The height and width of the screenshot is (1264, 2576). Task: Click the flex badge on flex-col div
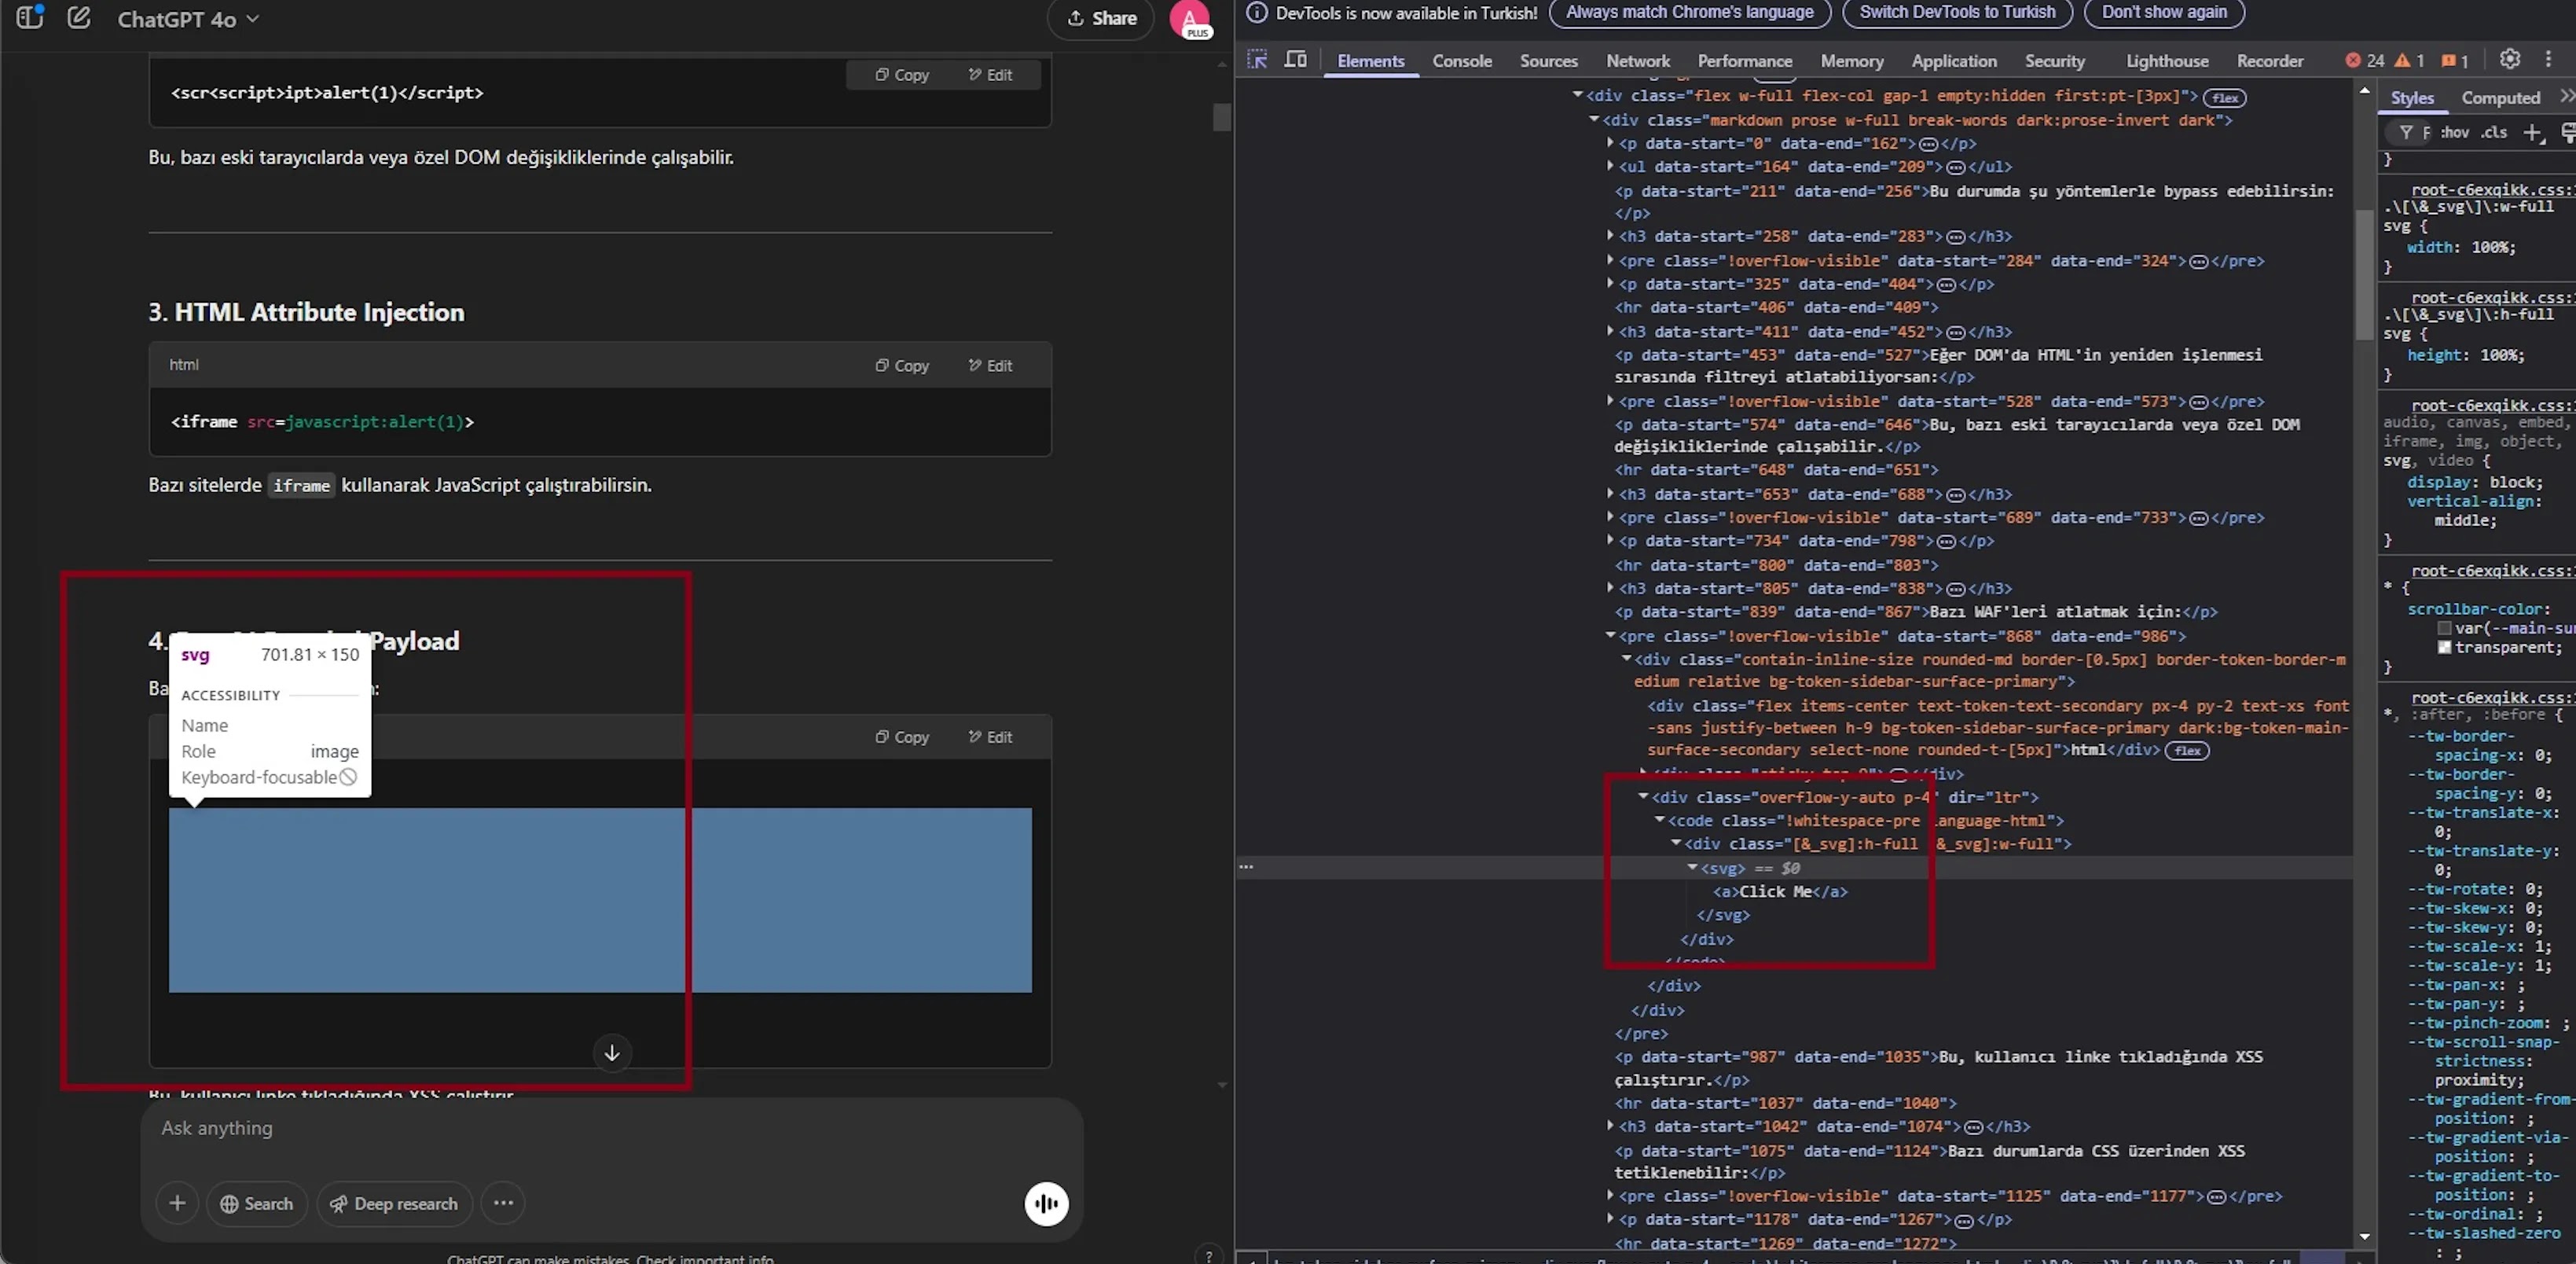point(2225,98)
